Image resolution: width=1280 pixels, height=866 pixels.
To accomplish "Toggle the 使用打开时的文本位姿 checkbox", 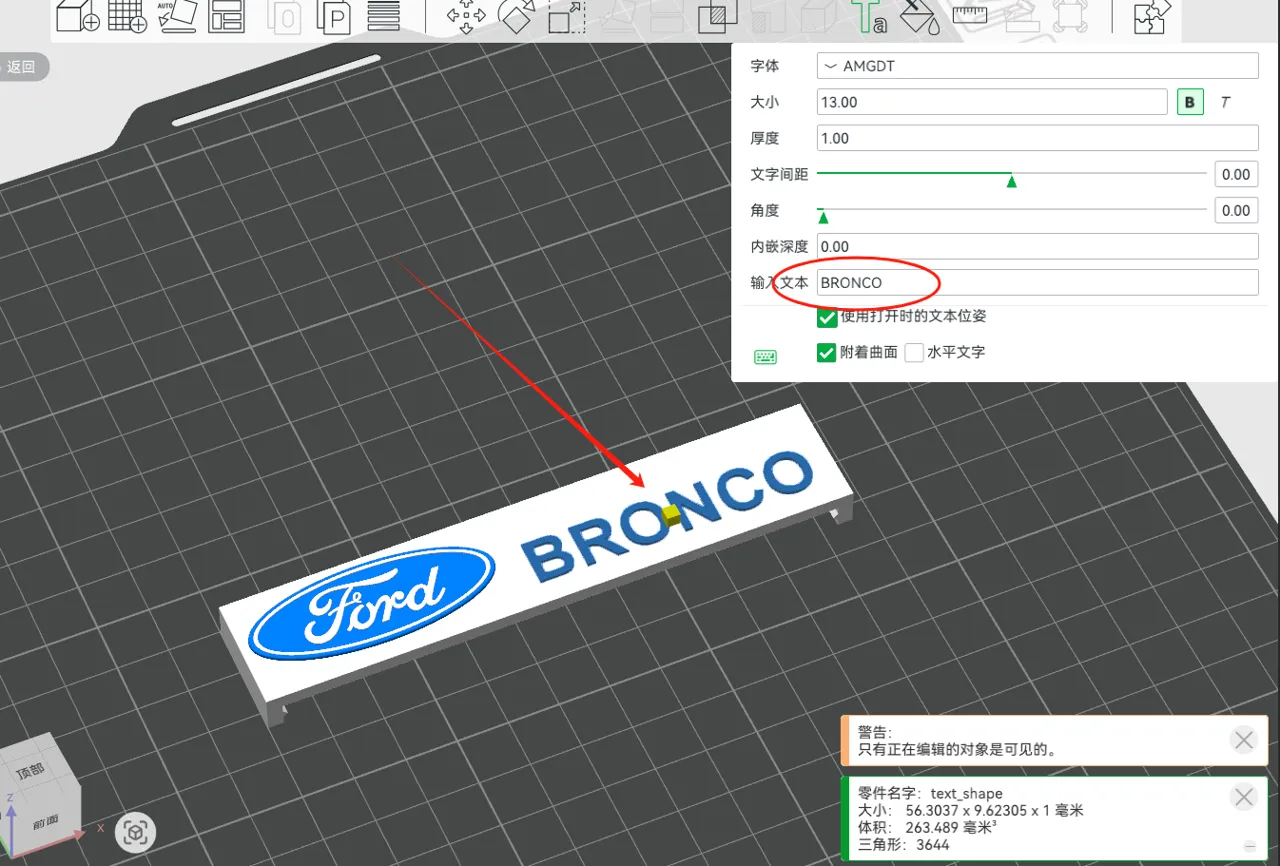I will 827,318.
